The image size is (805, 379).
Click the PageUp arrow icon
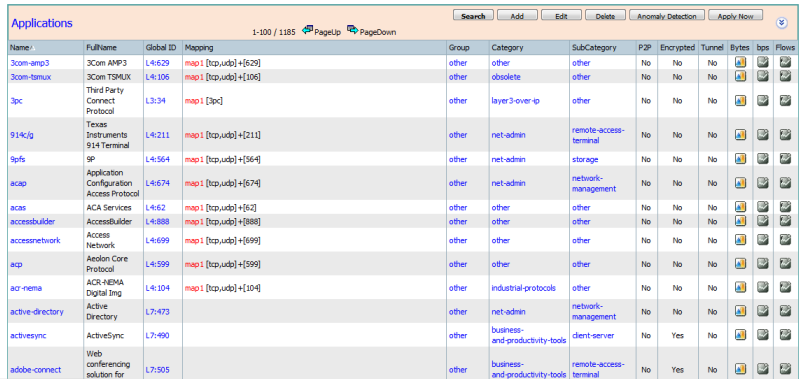click(308, 30)
